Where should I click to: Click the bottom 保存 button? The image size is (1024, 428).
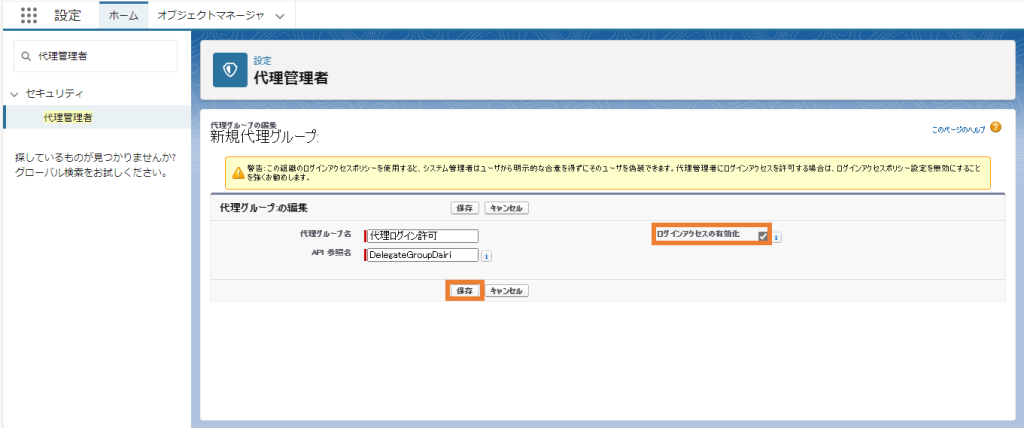click(x=465, y=291)
